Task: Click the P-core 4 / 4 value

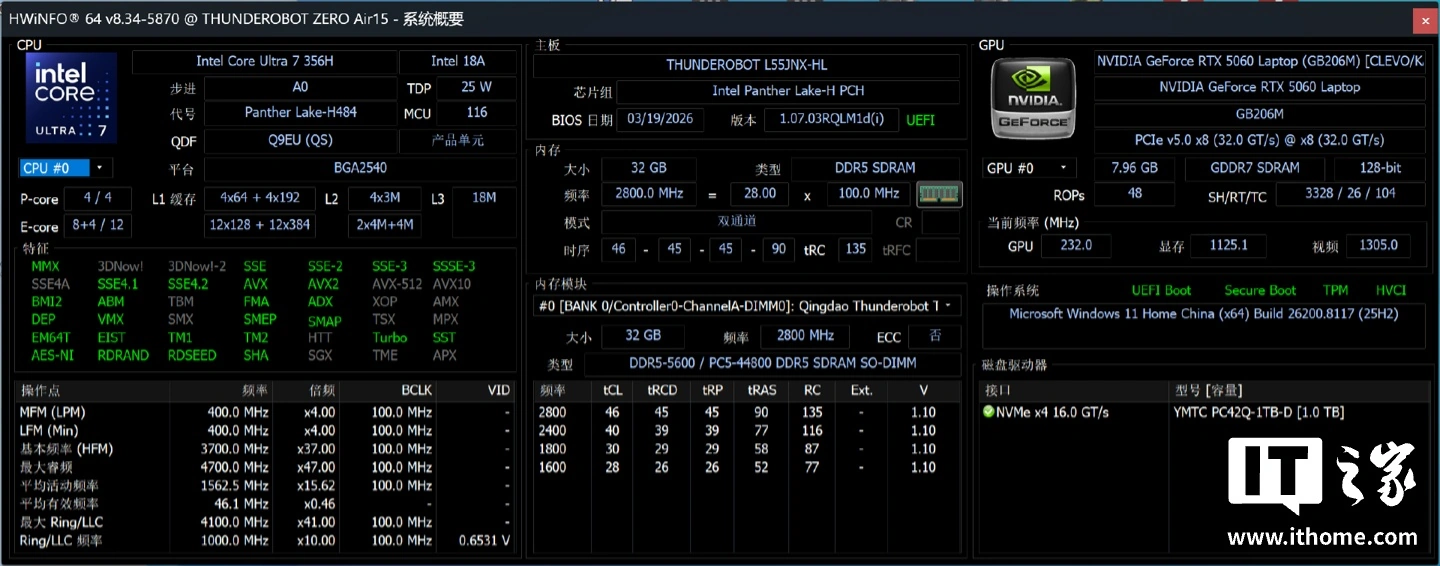Action: pos(98,198)
